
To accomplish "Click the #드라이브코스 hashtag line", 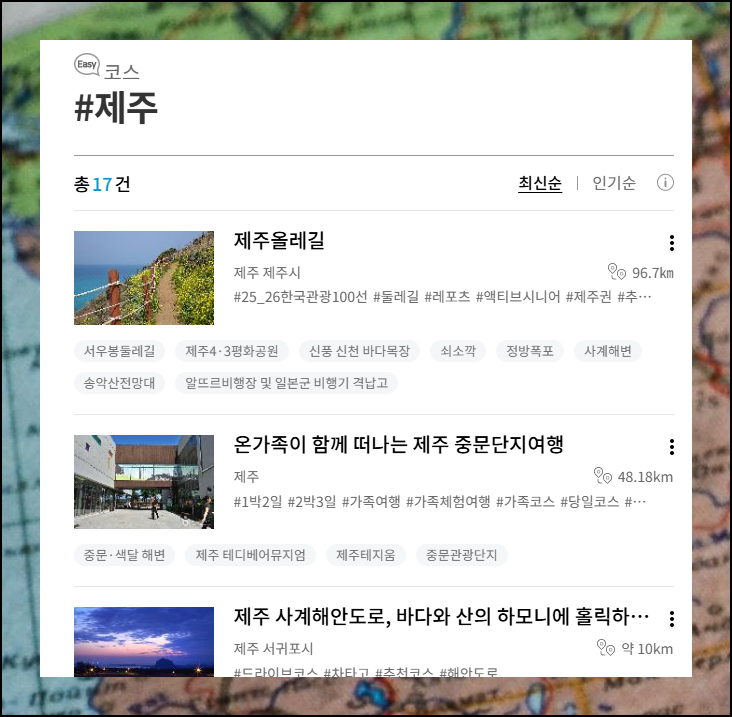I will [x=365, y=672].
